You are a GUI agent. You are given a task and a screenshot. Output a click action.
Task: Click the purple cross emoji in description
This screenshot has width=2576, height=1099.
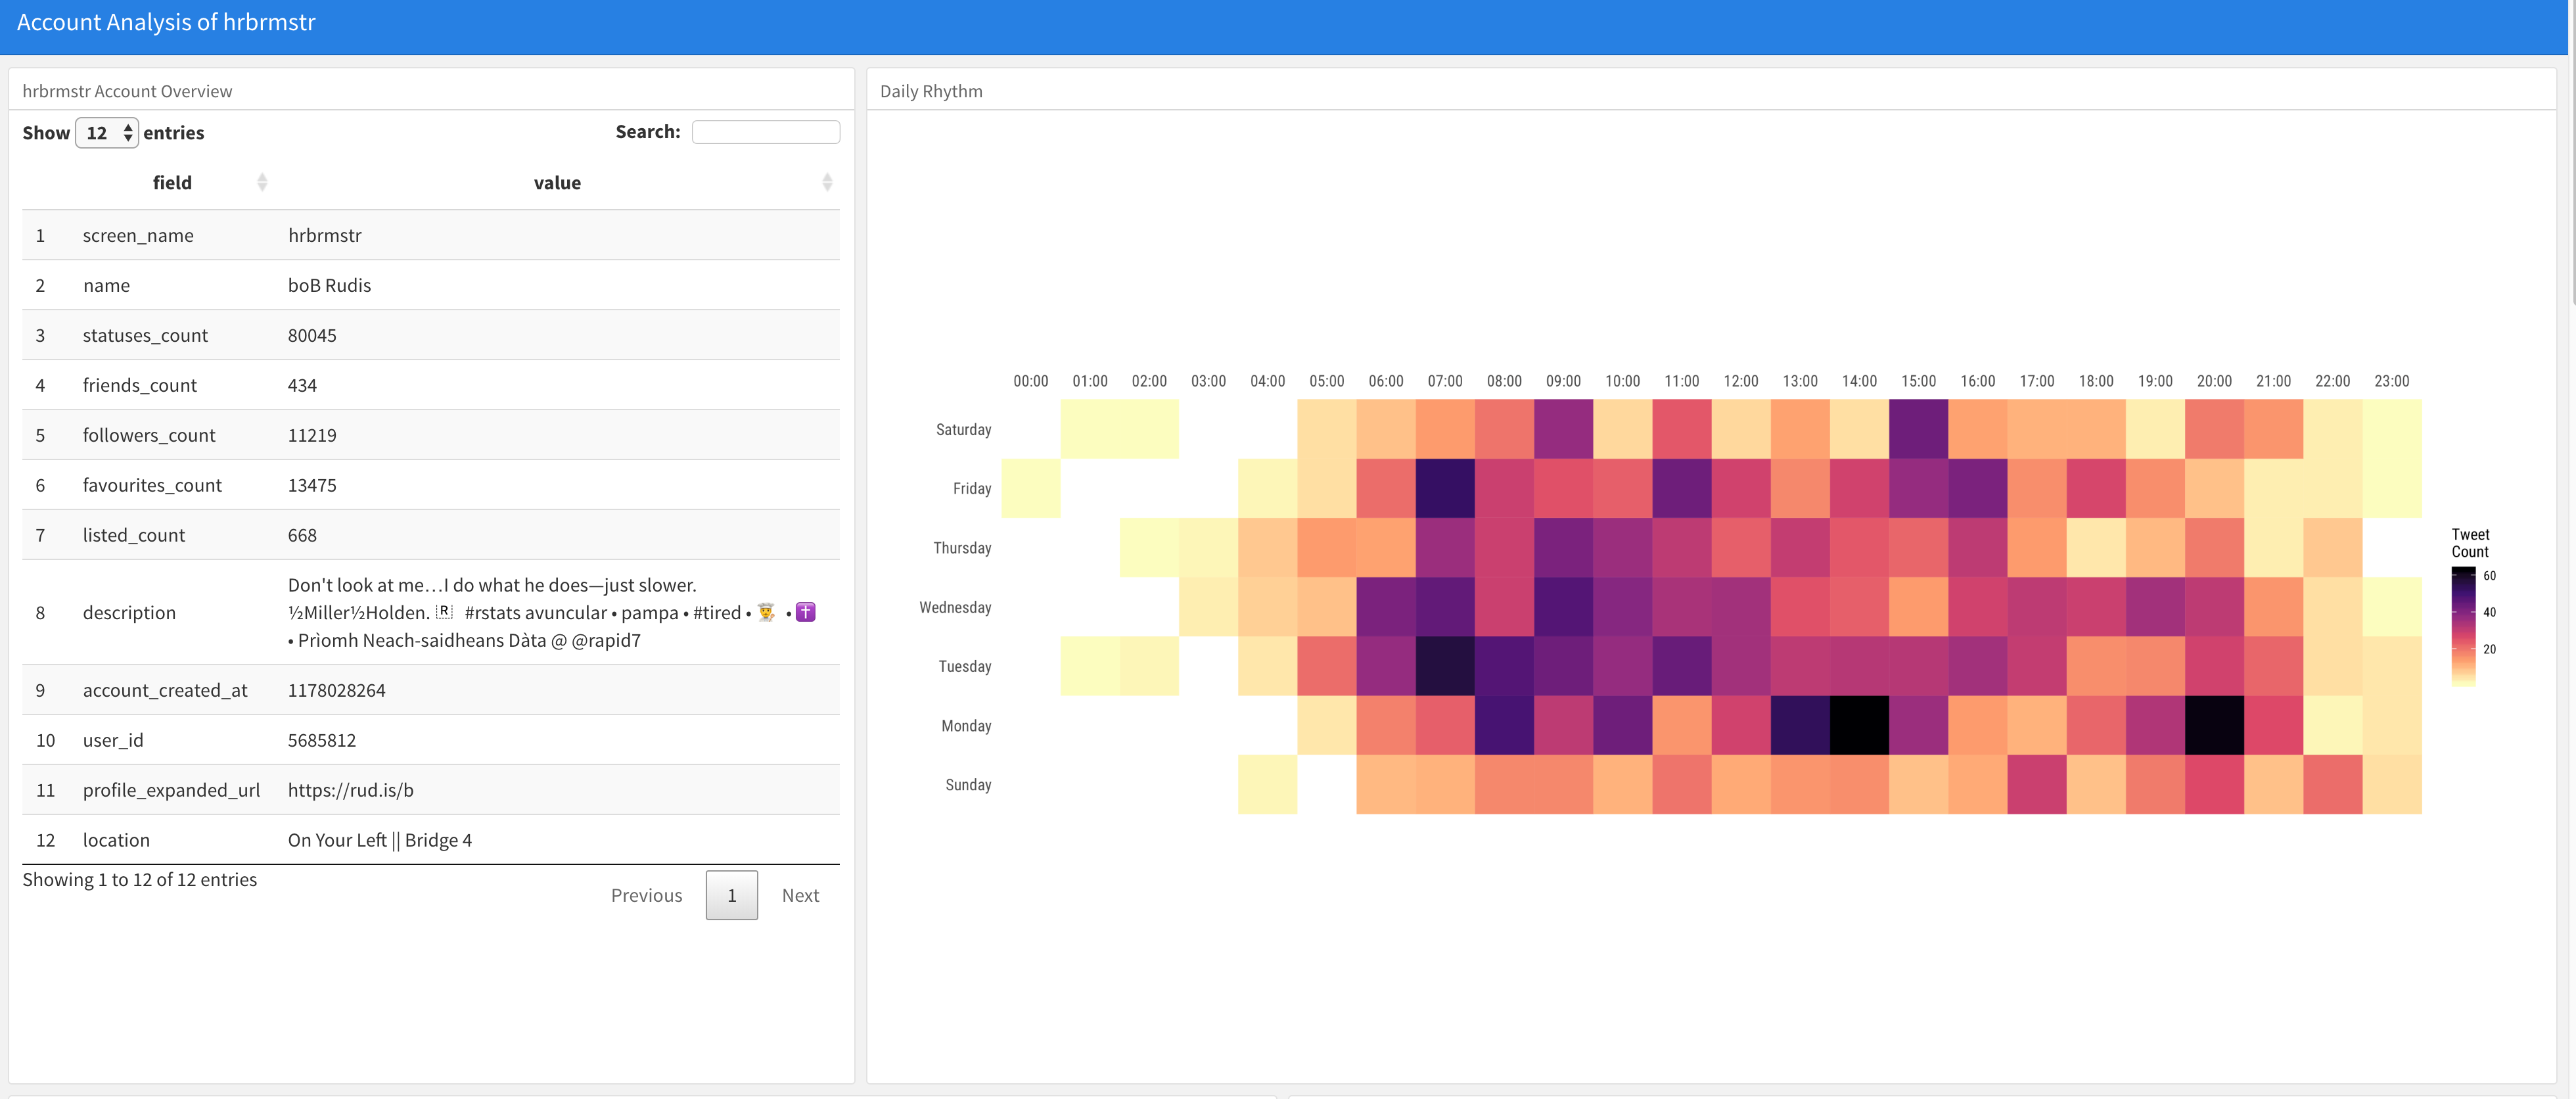[806, 612]
